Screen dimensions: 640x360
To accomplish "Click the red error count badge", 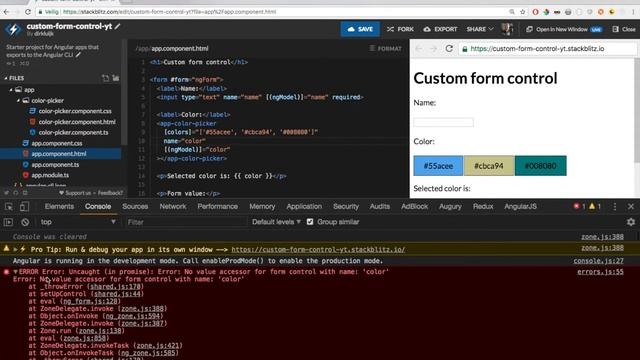I will 580,207.
